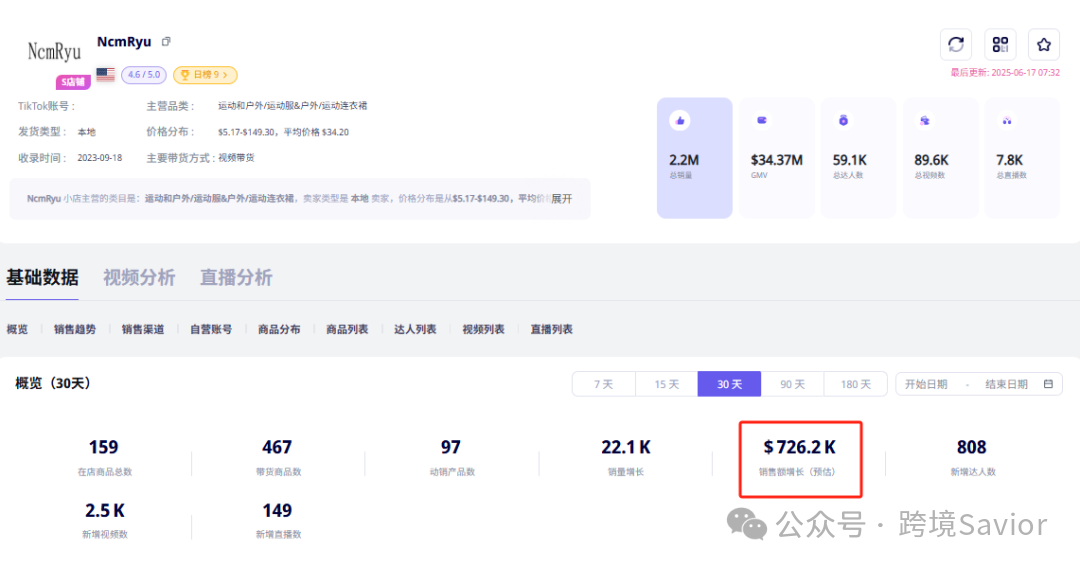Viewport: 1080px width, 567px height.
Task: Select the 2.2M total sales card
Action: pyautogui.click(x=694, y=158)
